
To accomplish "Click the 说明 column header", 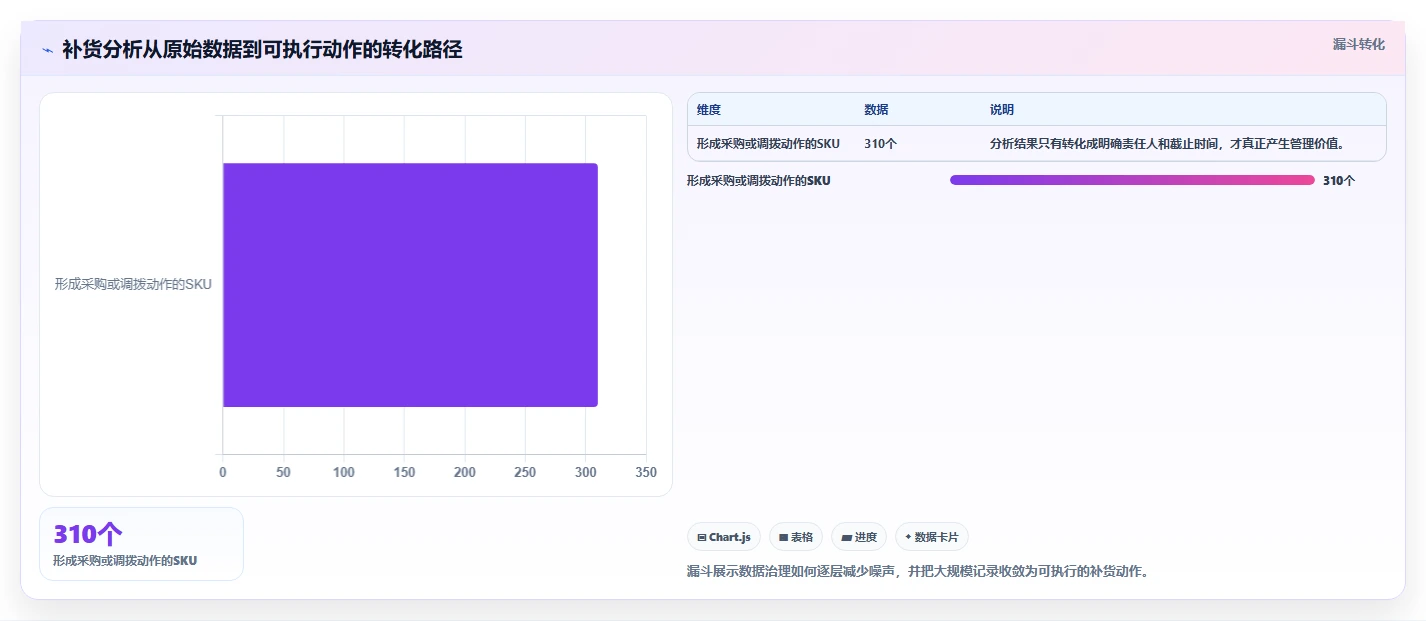I will [x=1002, y=110].
